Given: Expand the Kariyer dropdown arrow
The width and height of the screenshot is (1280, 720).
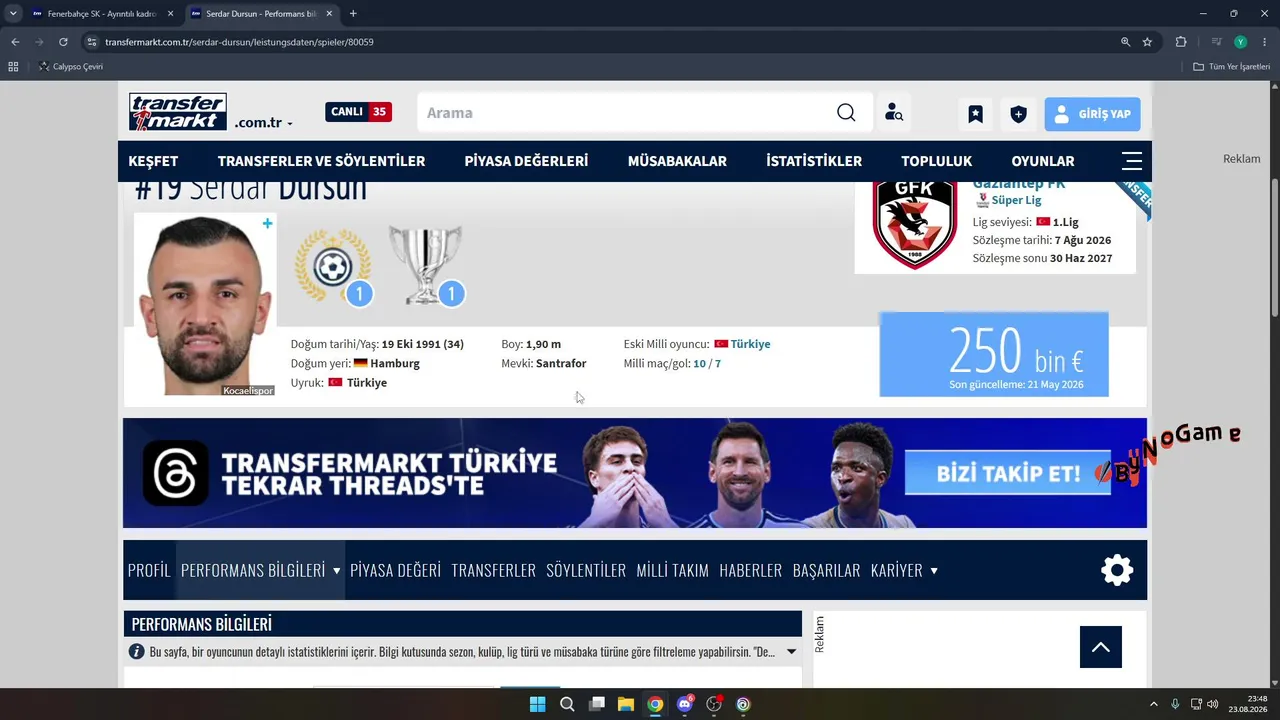Looking at the screenshot, I should coord(934,571).
